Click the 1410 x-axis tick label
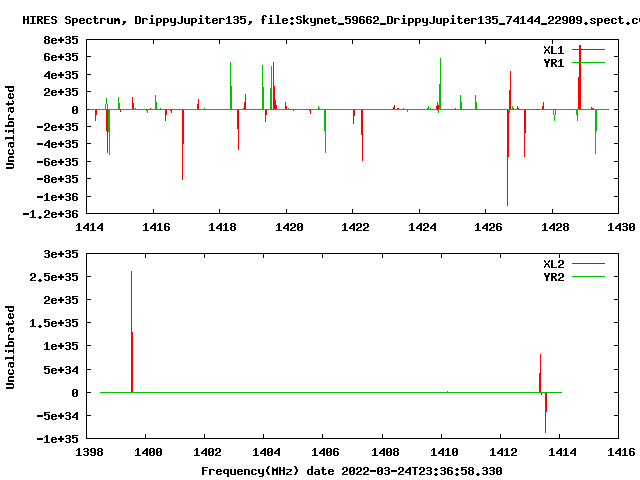 (x=444, y=452)
